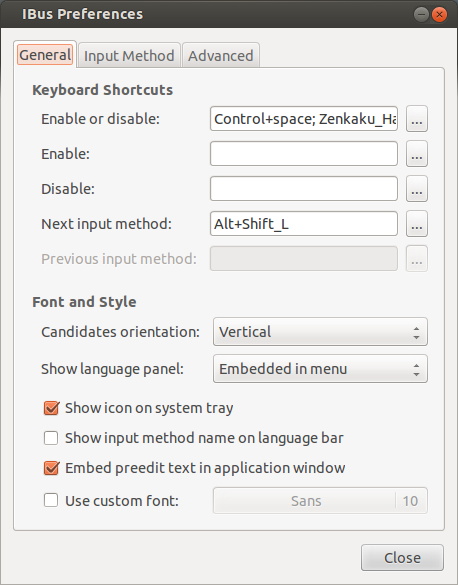Enable Show input method name on language bar
The width and height of the screenshot is (458, 585).
coord(51,438)
